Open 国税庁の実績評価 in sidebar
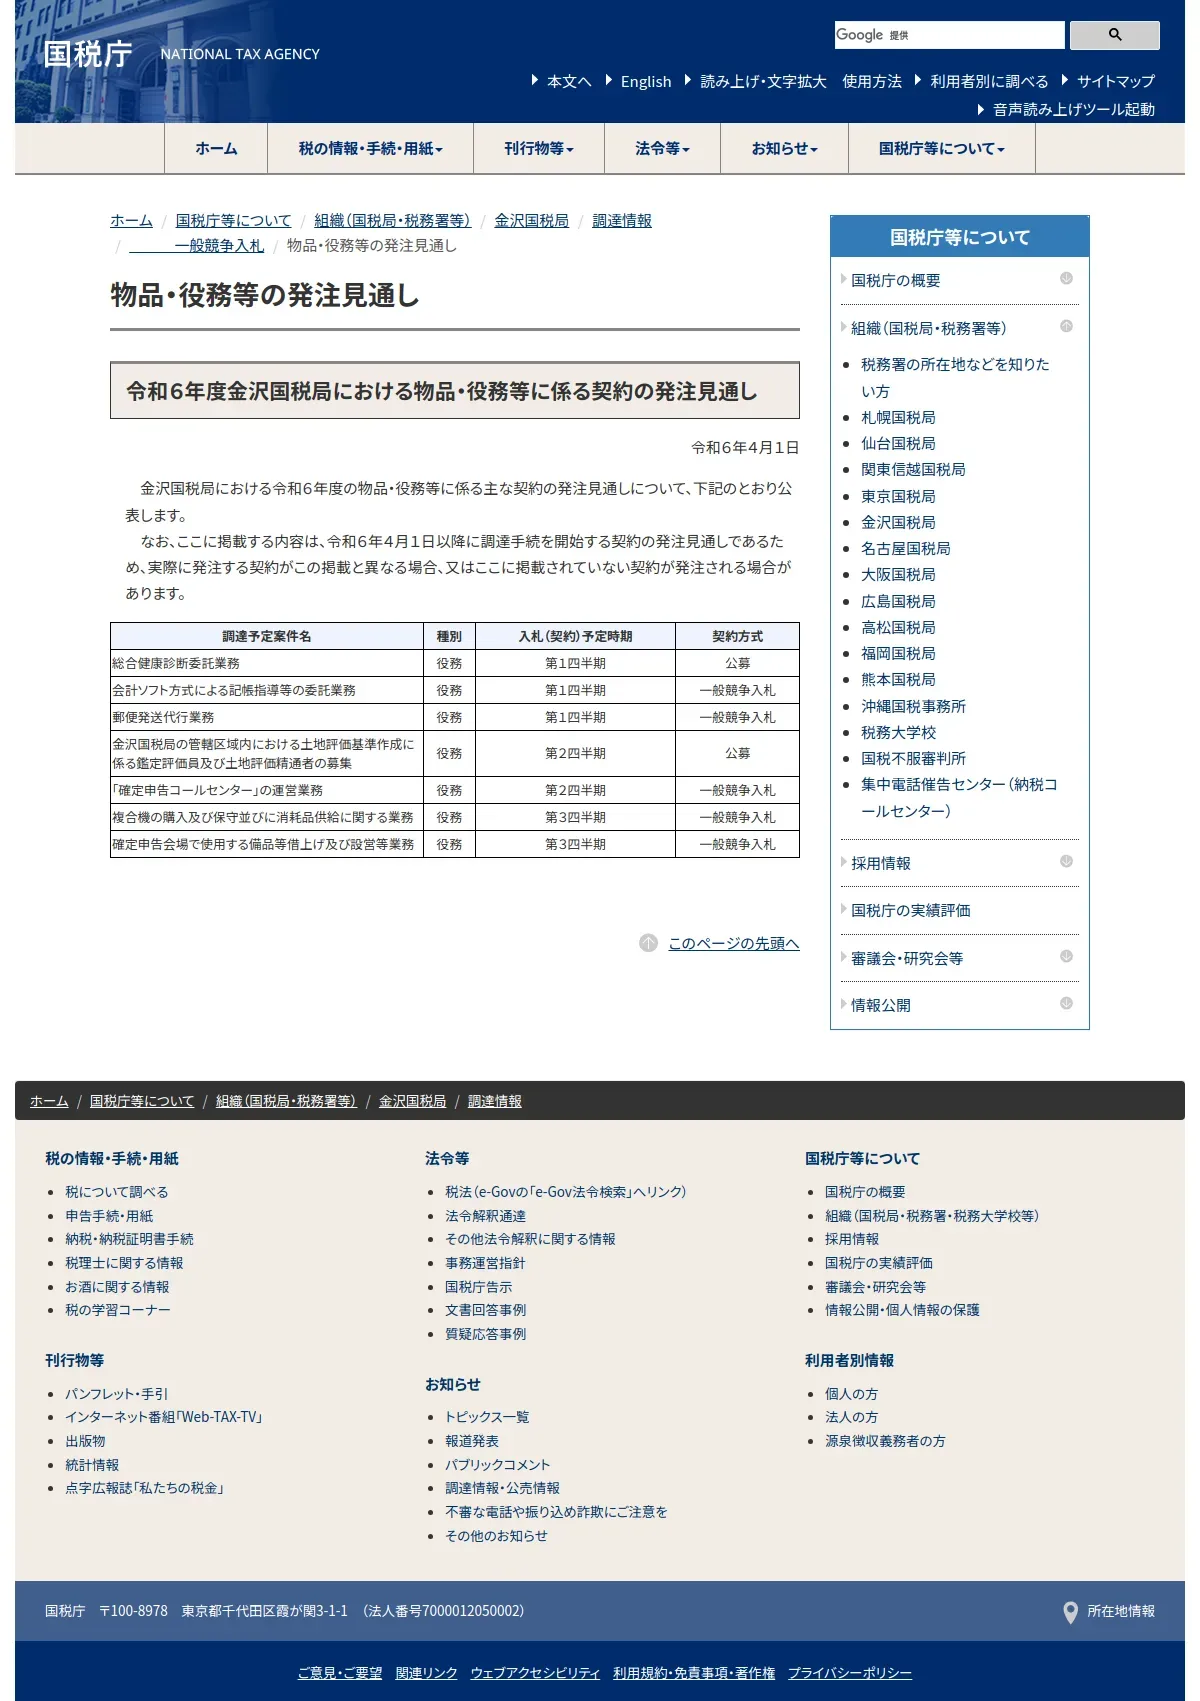Image resolution: width=1200 pixels, height=1701 pixels. point(911,910)
